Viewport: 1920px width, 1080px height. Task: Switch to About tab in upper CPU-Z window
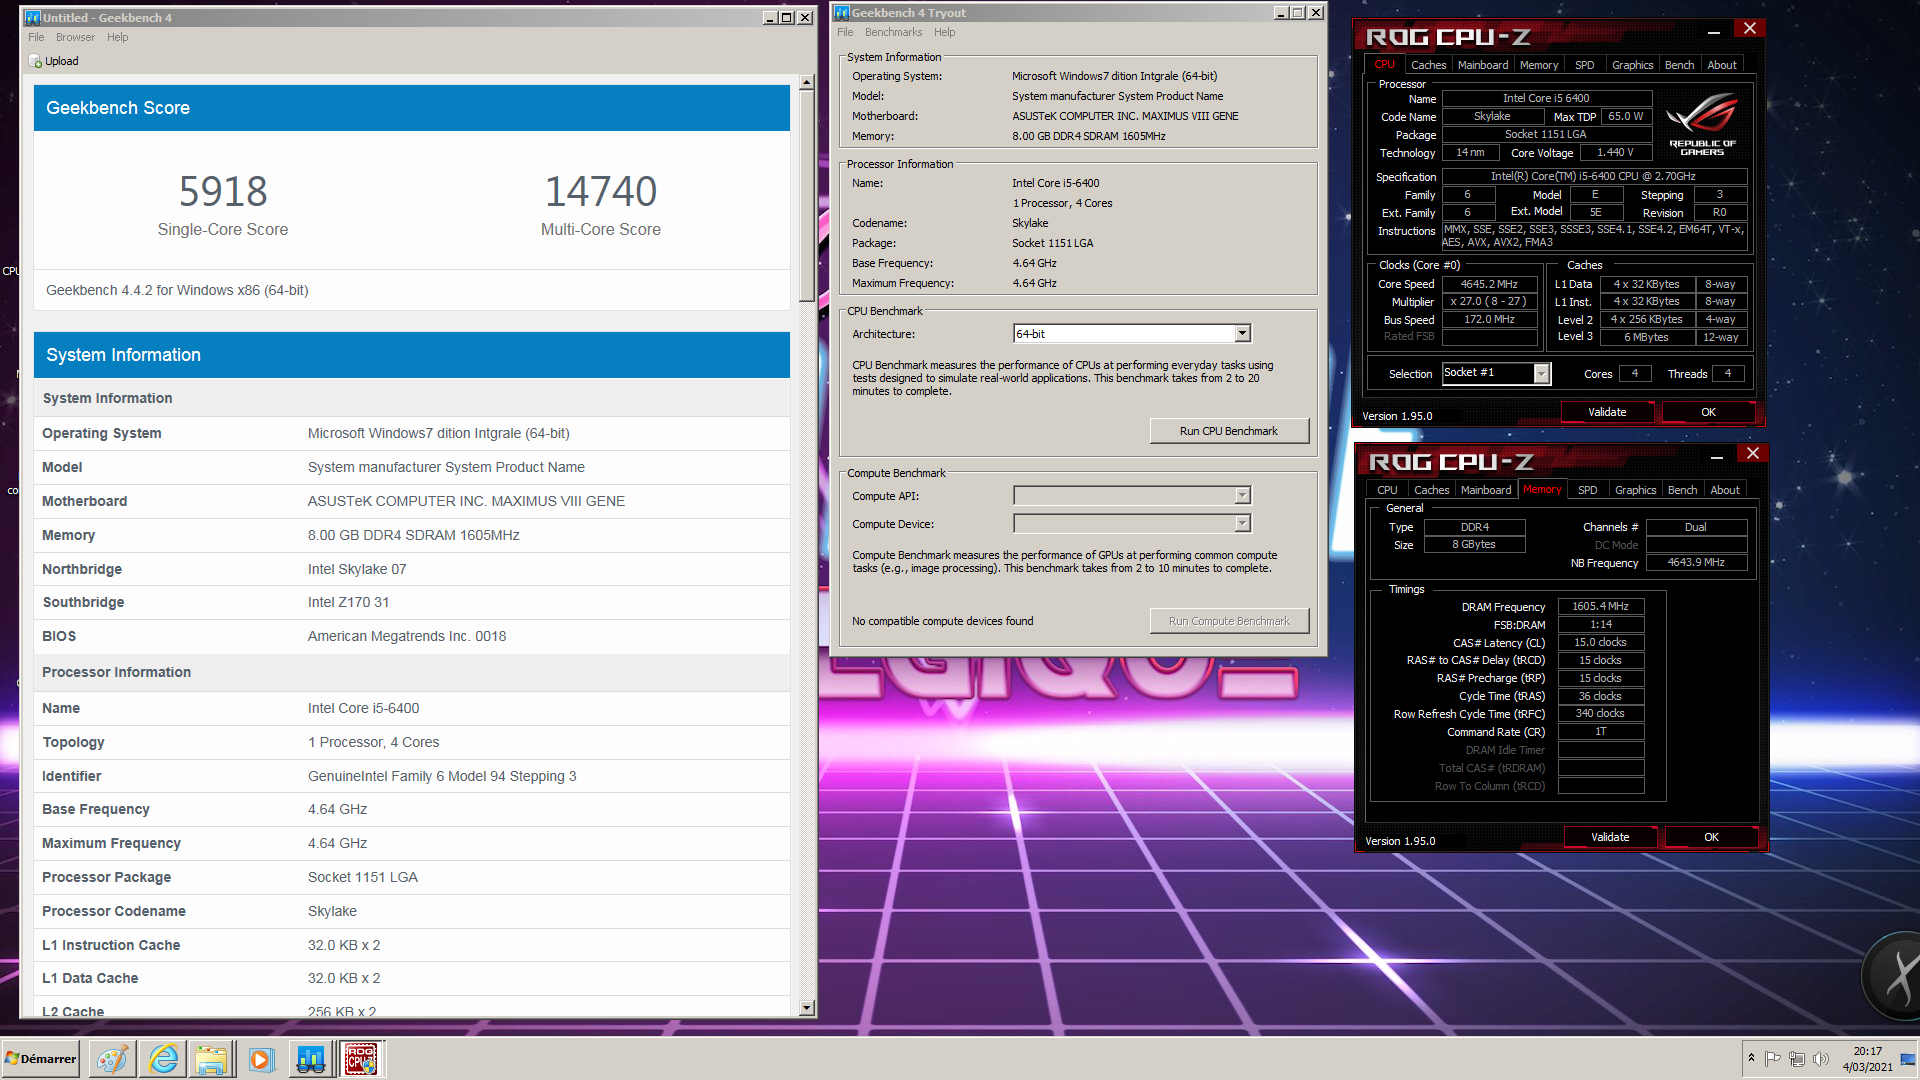1722,65
